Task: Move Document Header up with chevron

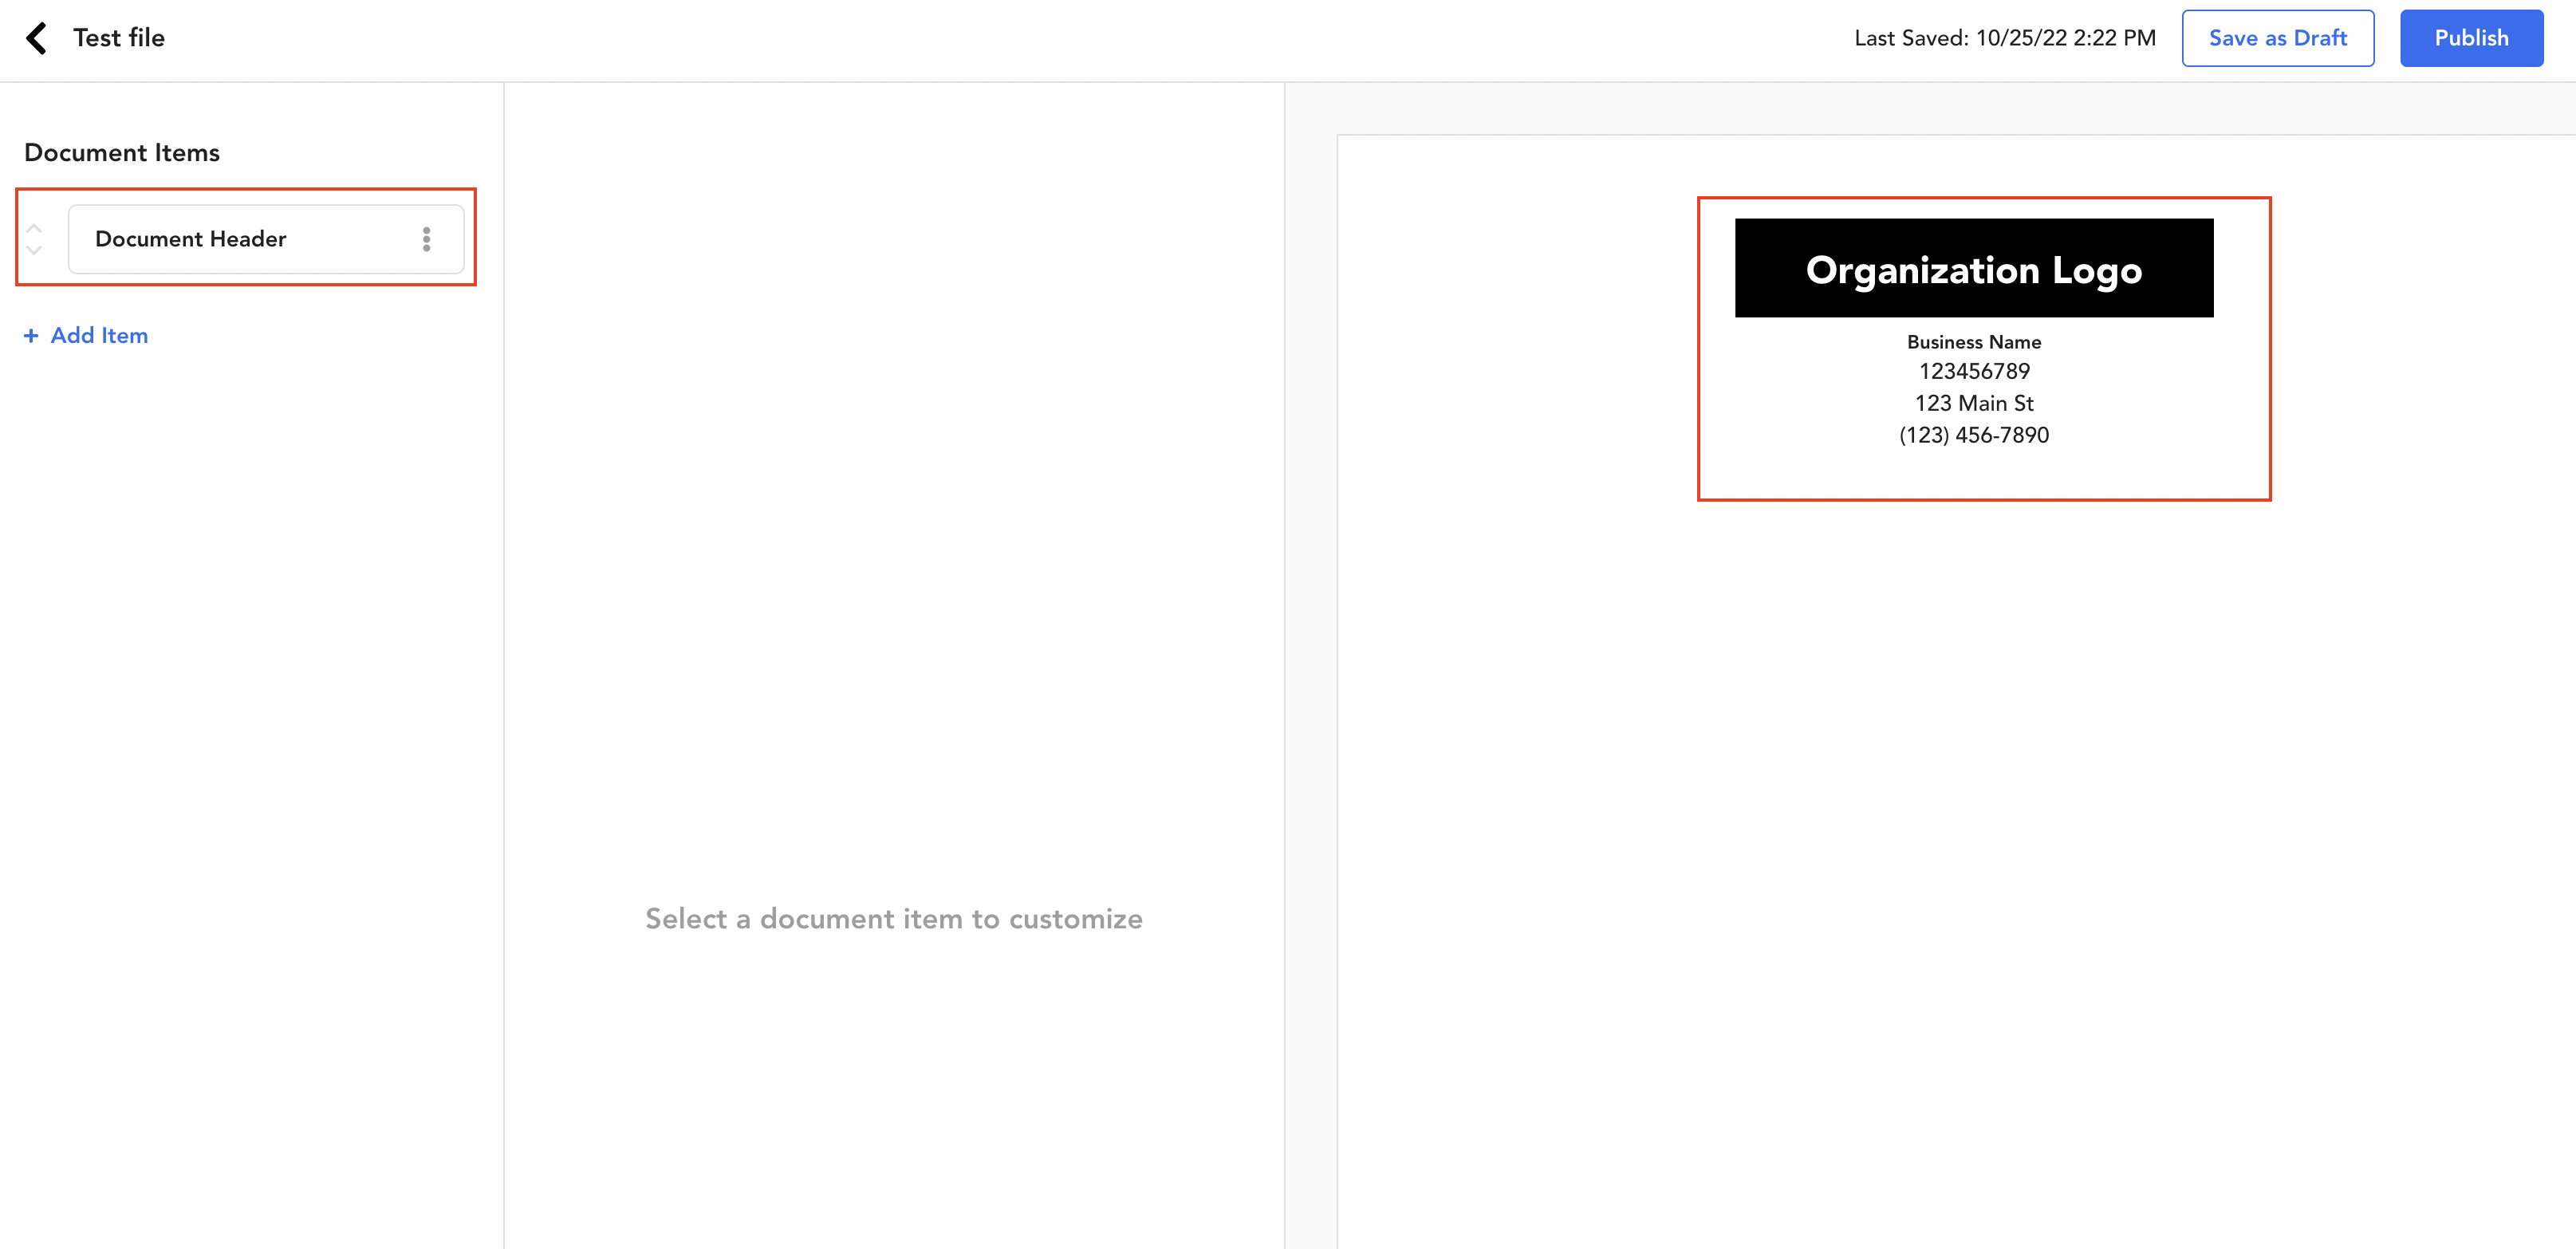Action: coord(34,228)
